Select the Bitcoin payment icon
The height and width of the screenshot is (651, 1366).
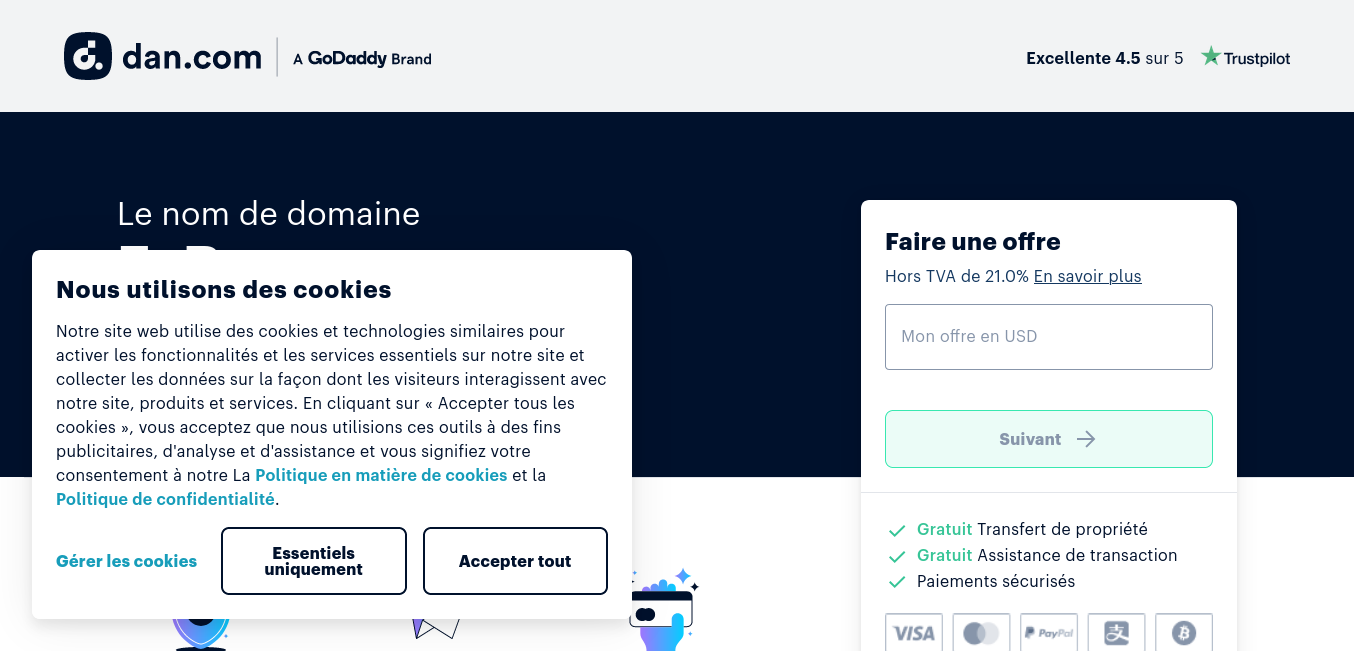1184,633
